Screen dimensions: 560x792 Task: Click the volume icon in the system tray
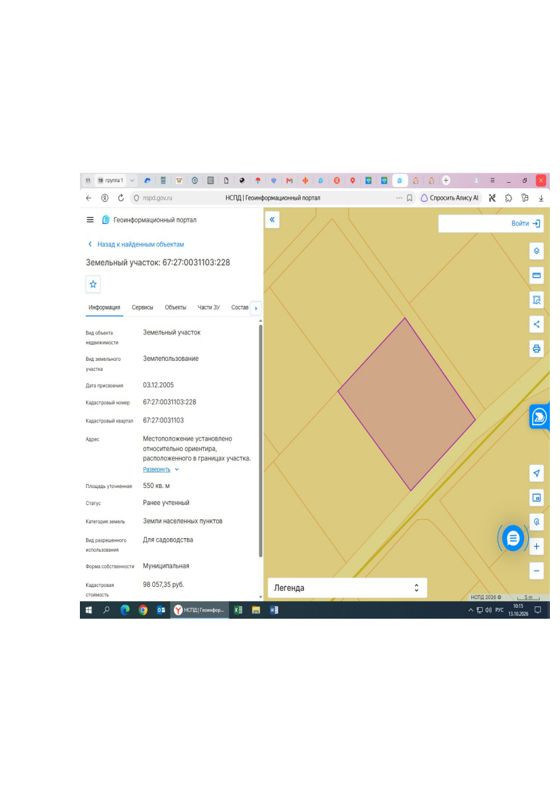(x=488, y=610)
